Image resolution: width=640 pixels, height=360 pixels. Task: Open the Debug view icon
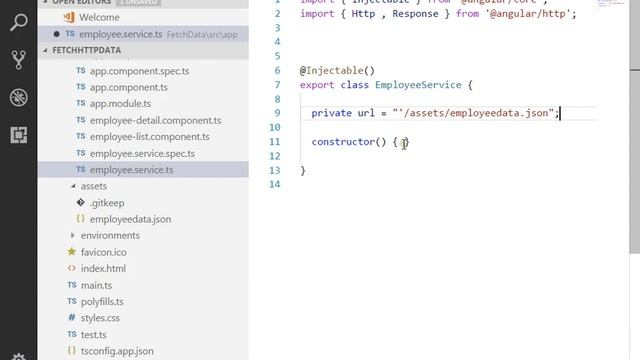click(x=18, y=97)
